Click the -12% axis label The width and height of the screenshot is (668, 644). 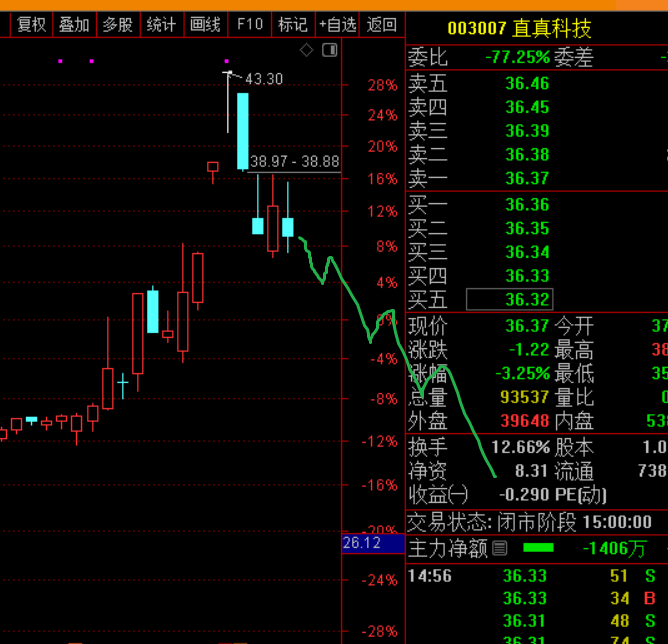379,442
